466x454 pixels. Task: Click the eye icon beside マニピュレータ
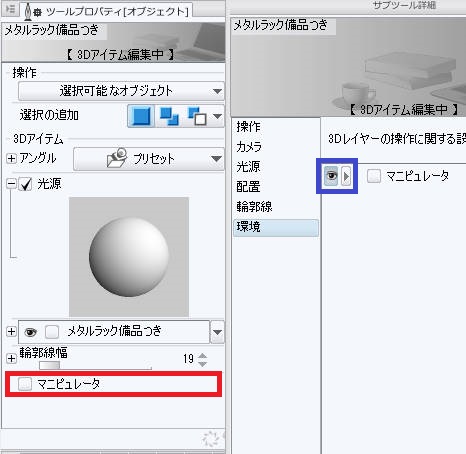[331, 176]
